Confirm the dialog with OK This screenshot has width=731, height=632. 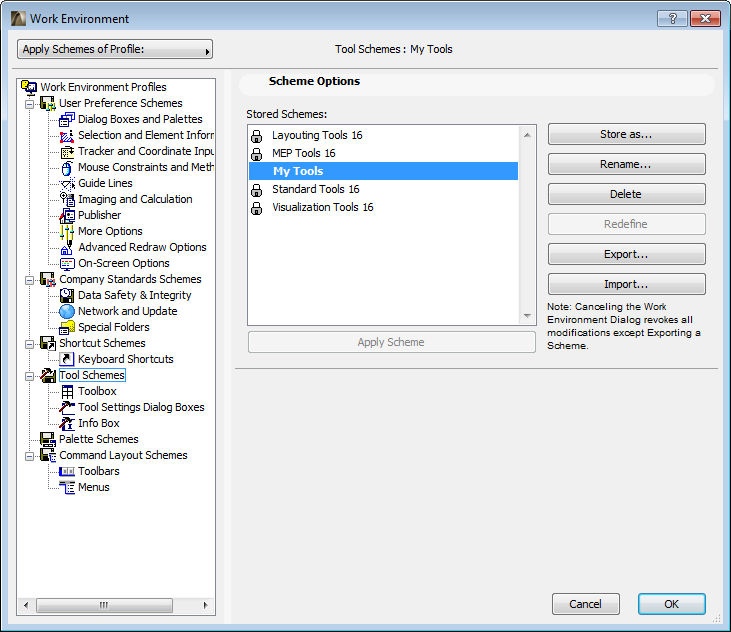[x=671, y=604]
